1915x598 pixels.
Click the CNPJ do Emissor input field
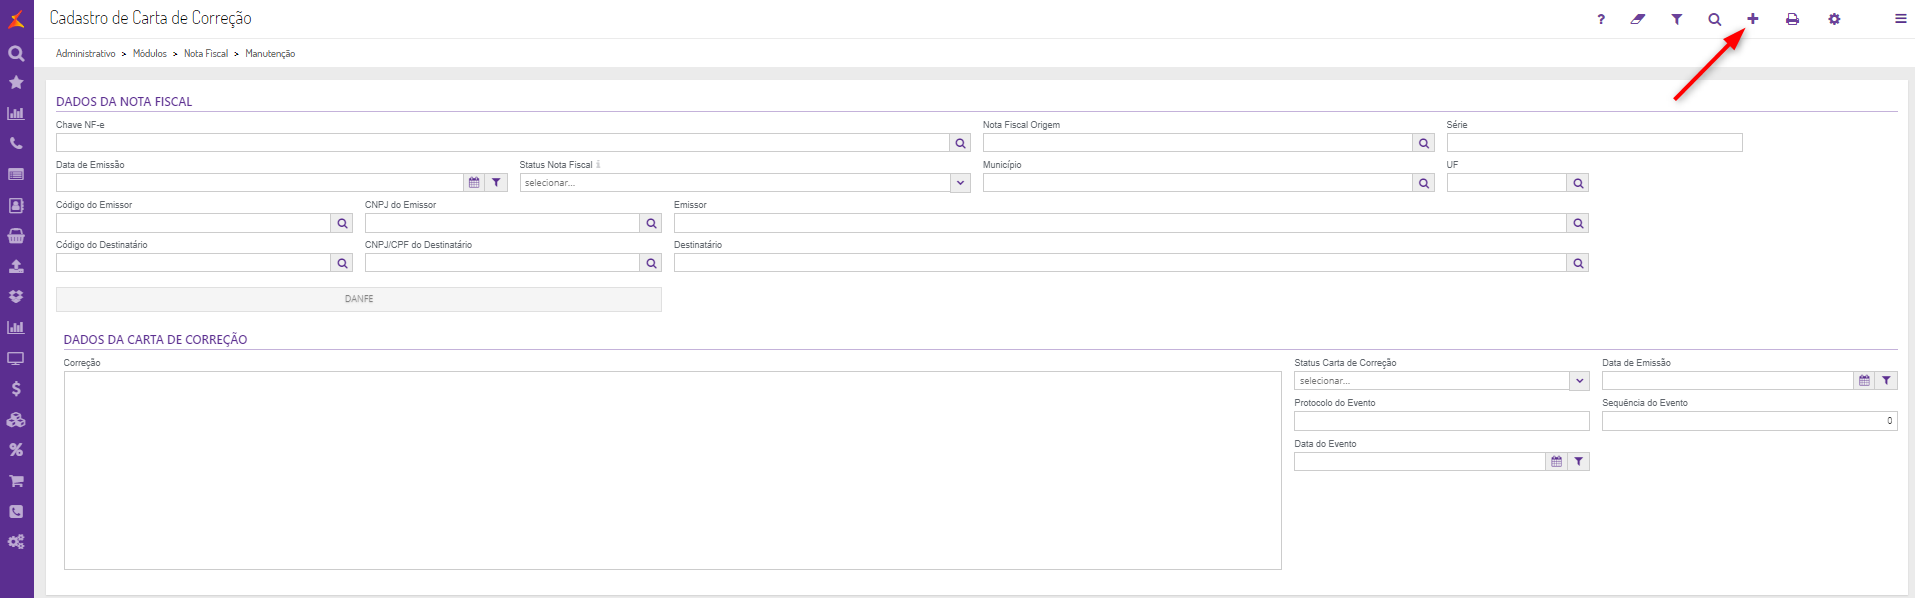(502, 223)
